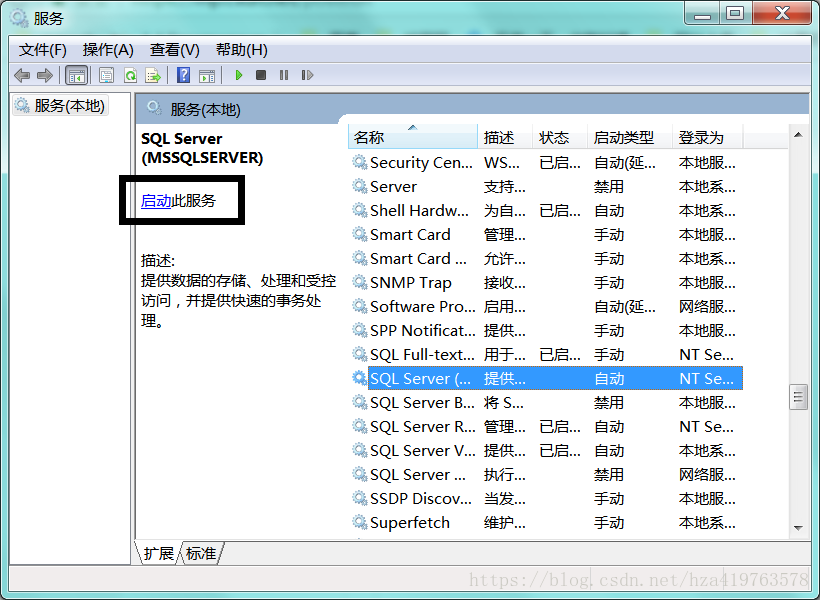This screenshot has height=600, width=820.
Task: Stop the service with square icon
Action: click(x=261, y=75)
